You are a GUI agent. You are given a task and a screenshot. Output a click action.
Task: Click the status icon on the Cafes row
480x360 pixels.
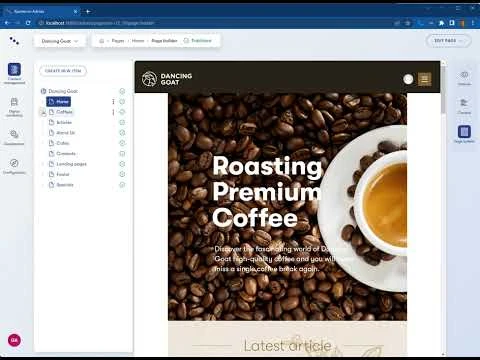tap(122, 143)
